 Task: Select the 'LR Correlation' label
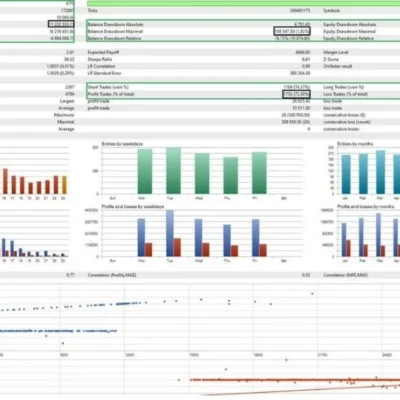[x=101, y=66]
